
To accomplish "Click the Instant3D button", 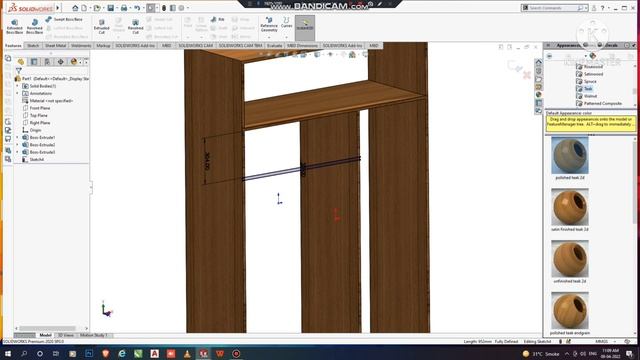I will click(x=305, y=27).
